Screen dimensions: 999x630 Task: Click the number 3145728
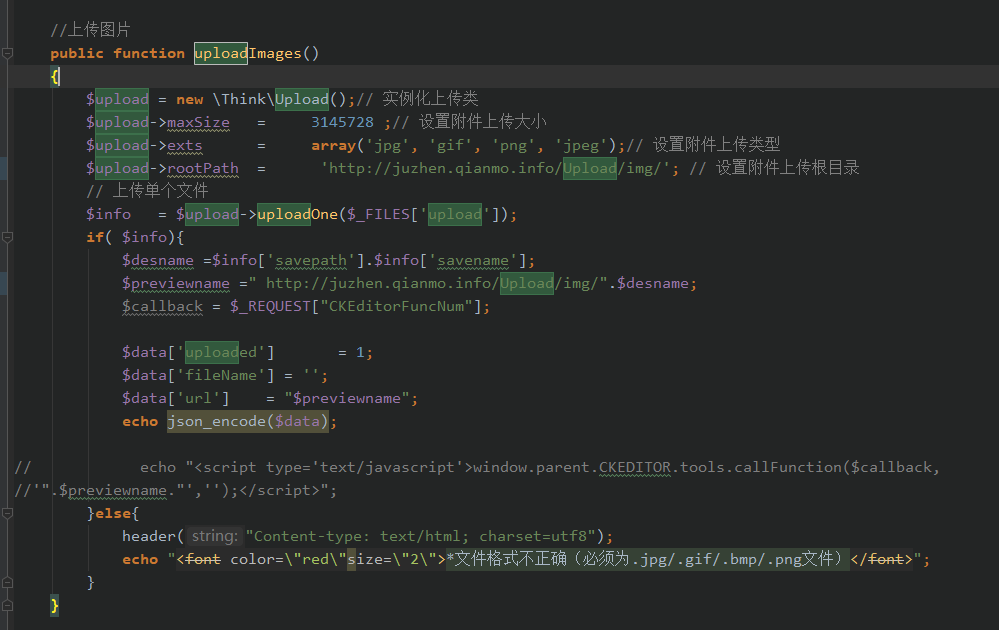click(x=342, y=122)
